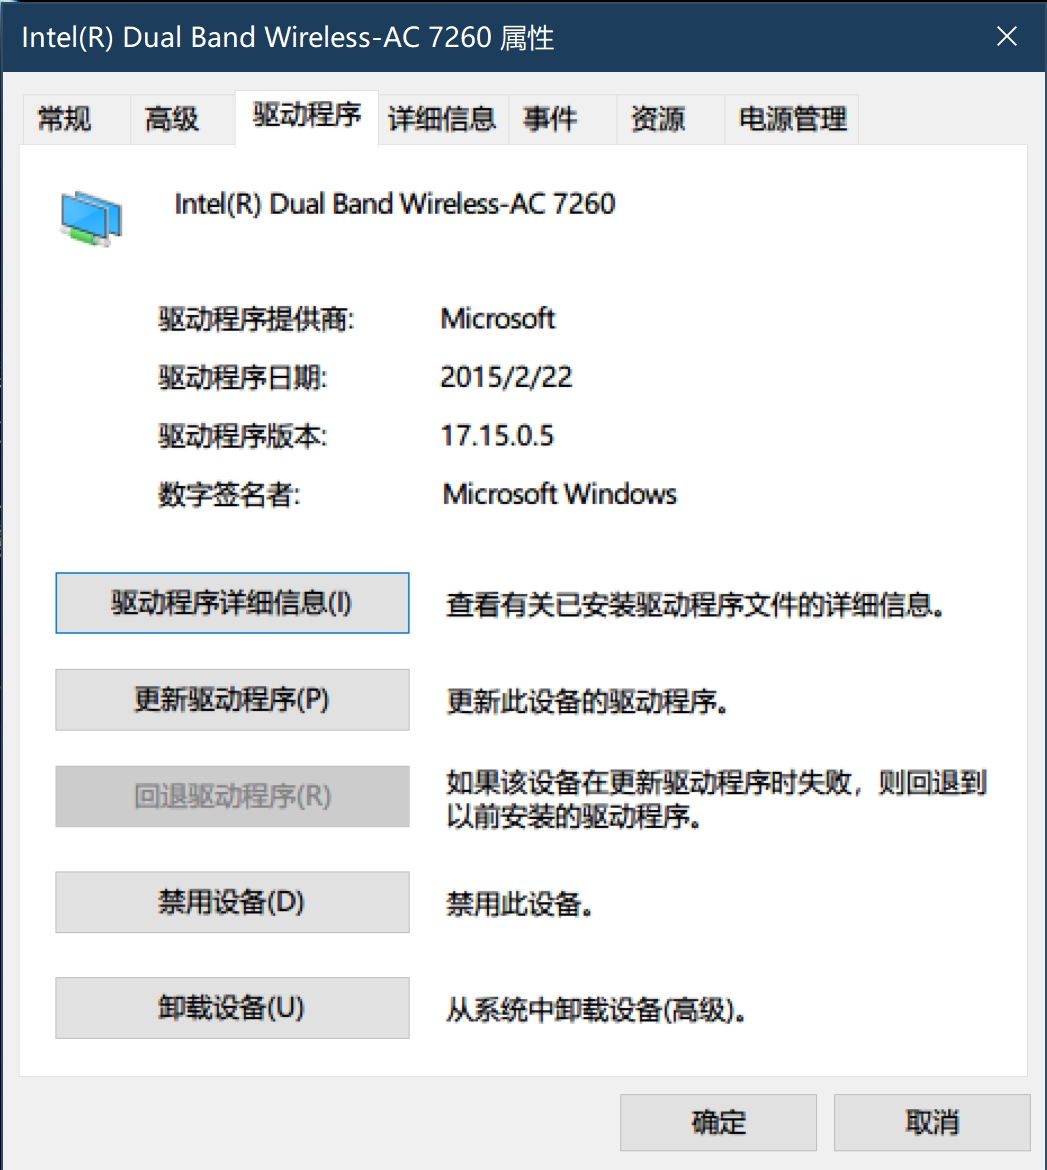This screenshot has width=1047, height=1170.
Task: Click the 禁用设备(D) button
Action: coord(232,902)
